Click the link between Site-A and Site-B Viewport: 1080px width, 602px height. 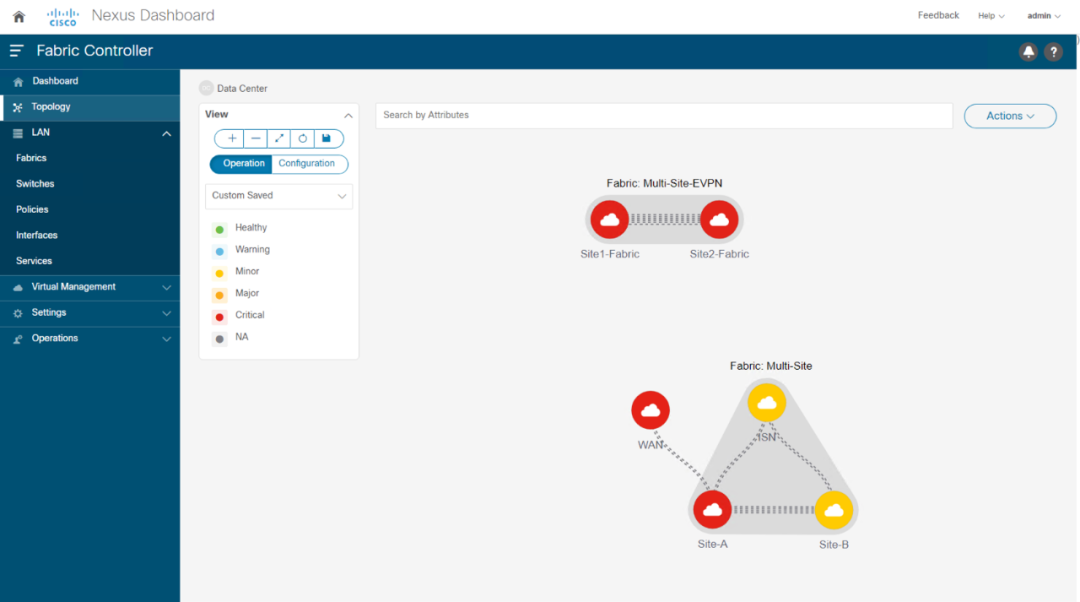773,510
